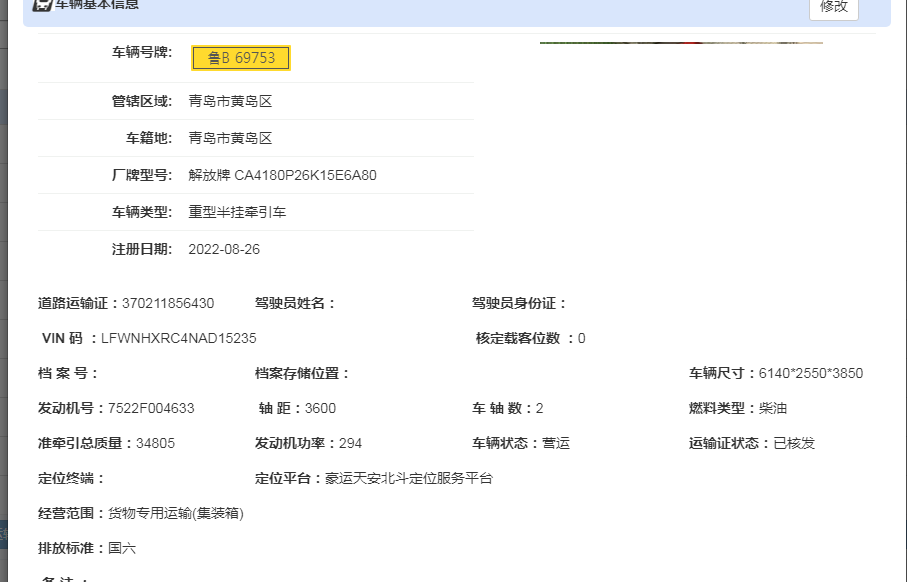
Task: Open the vehicle photo thumbnail
Action: (x=680, y=43)
